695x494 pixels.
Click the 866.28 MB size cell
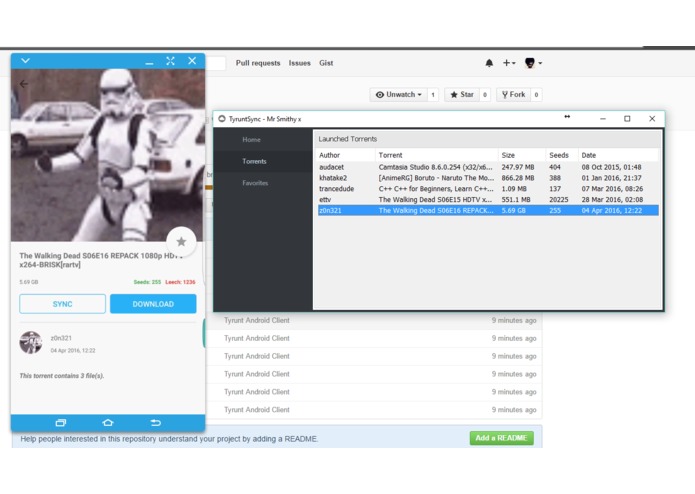point(518,178)
